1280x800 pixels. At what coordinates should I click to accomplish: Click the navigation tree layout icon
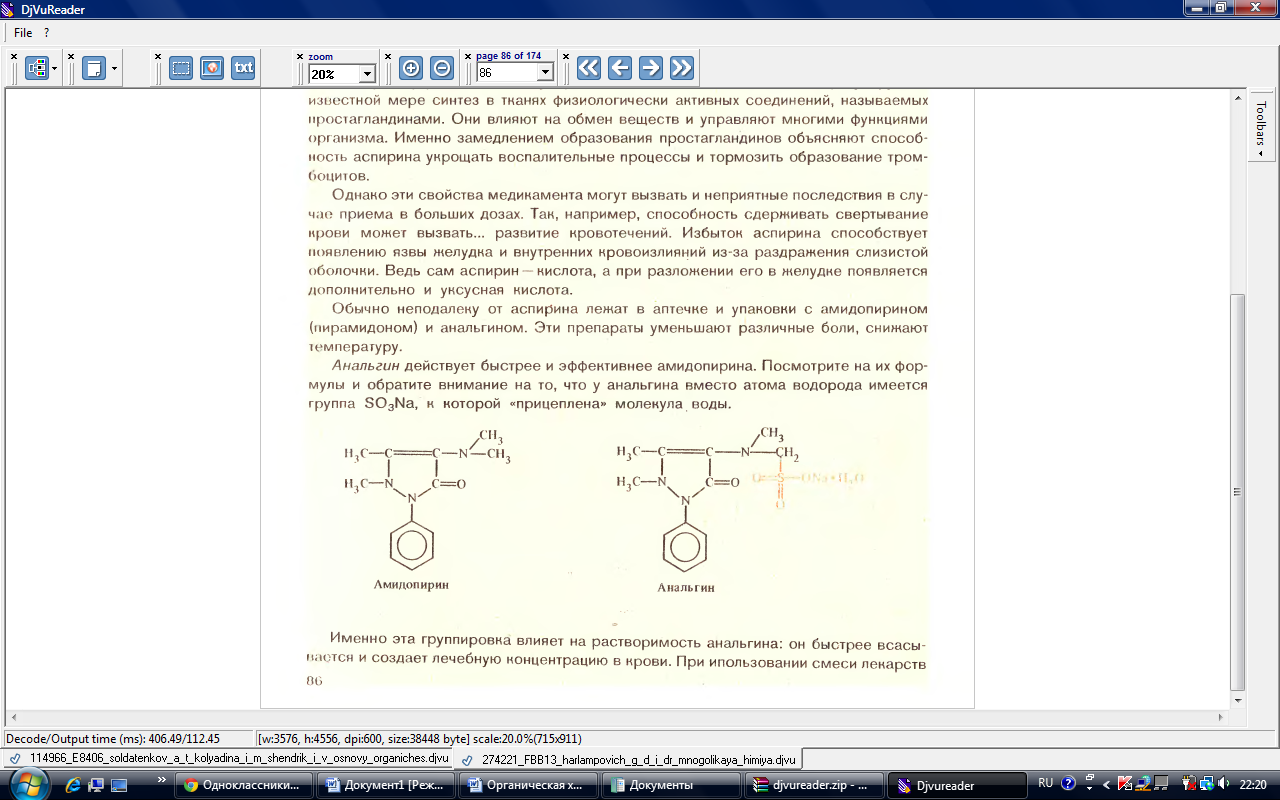click(37, 68)
